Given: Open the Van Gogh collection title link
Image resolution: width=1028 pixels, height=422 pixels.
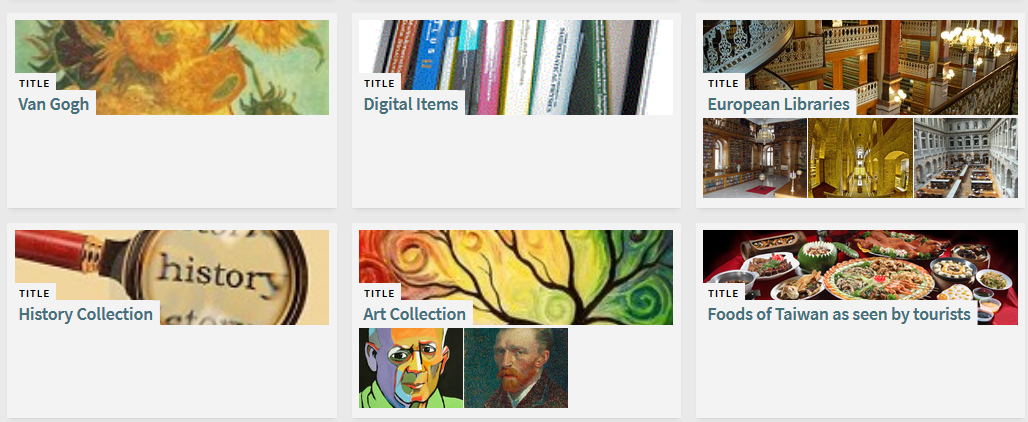Looking at the screenshot, I should coord(54,104).
